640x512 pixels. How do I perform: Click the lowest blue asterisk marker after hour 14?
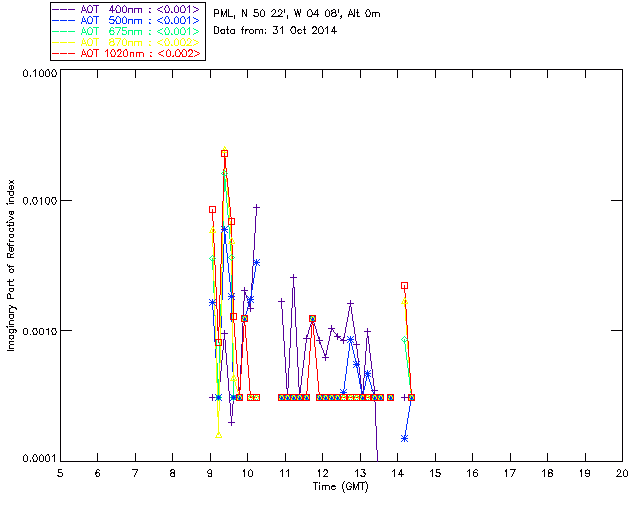[404, 439]
